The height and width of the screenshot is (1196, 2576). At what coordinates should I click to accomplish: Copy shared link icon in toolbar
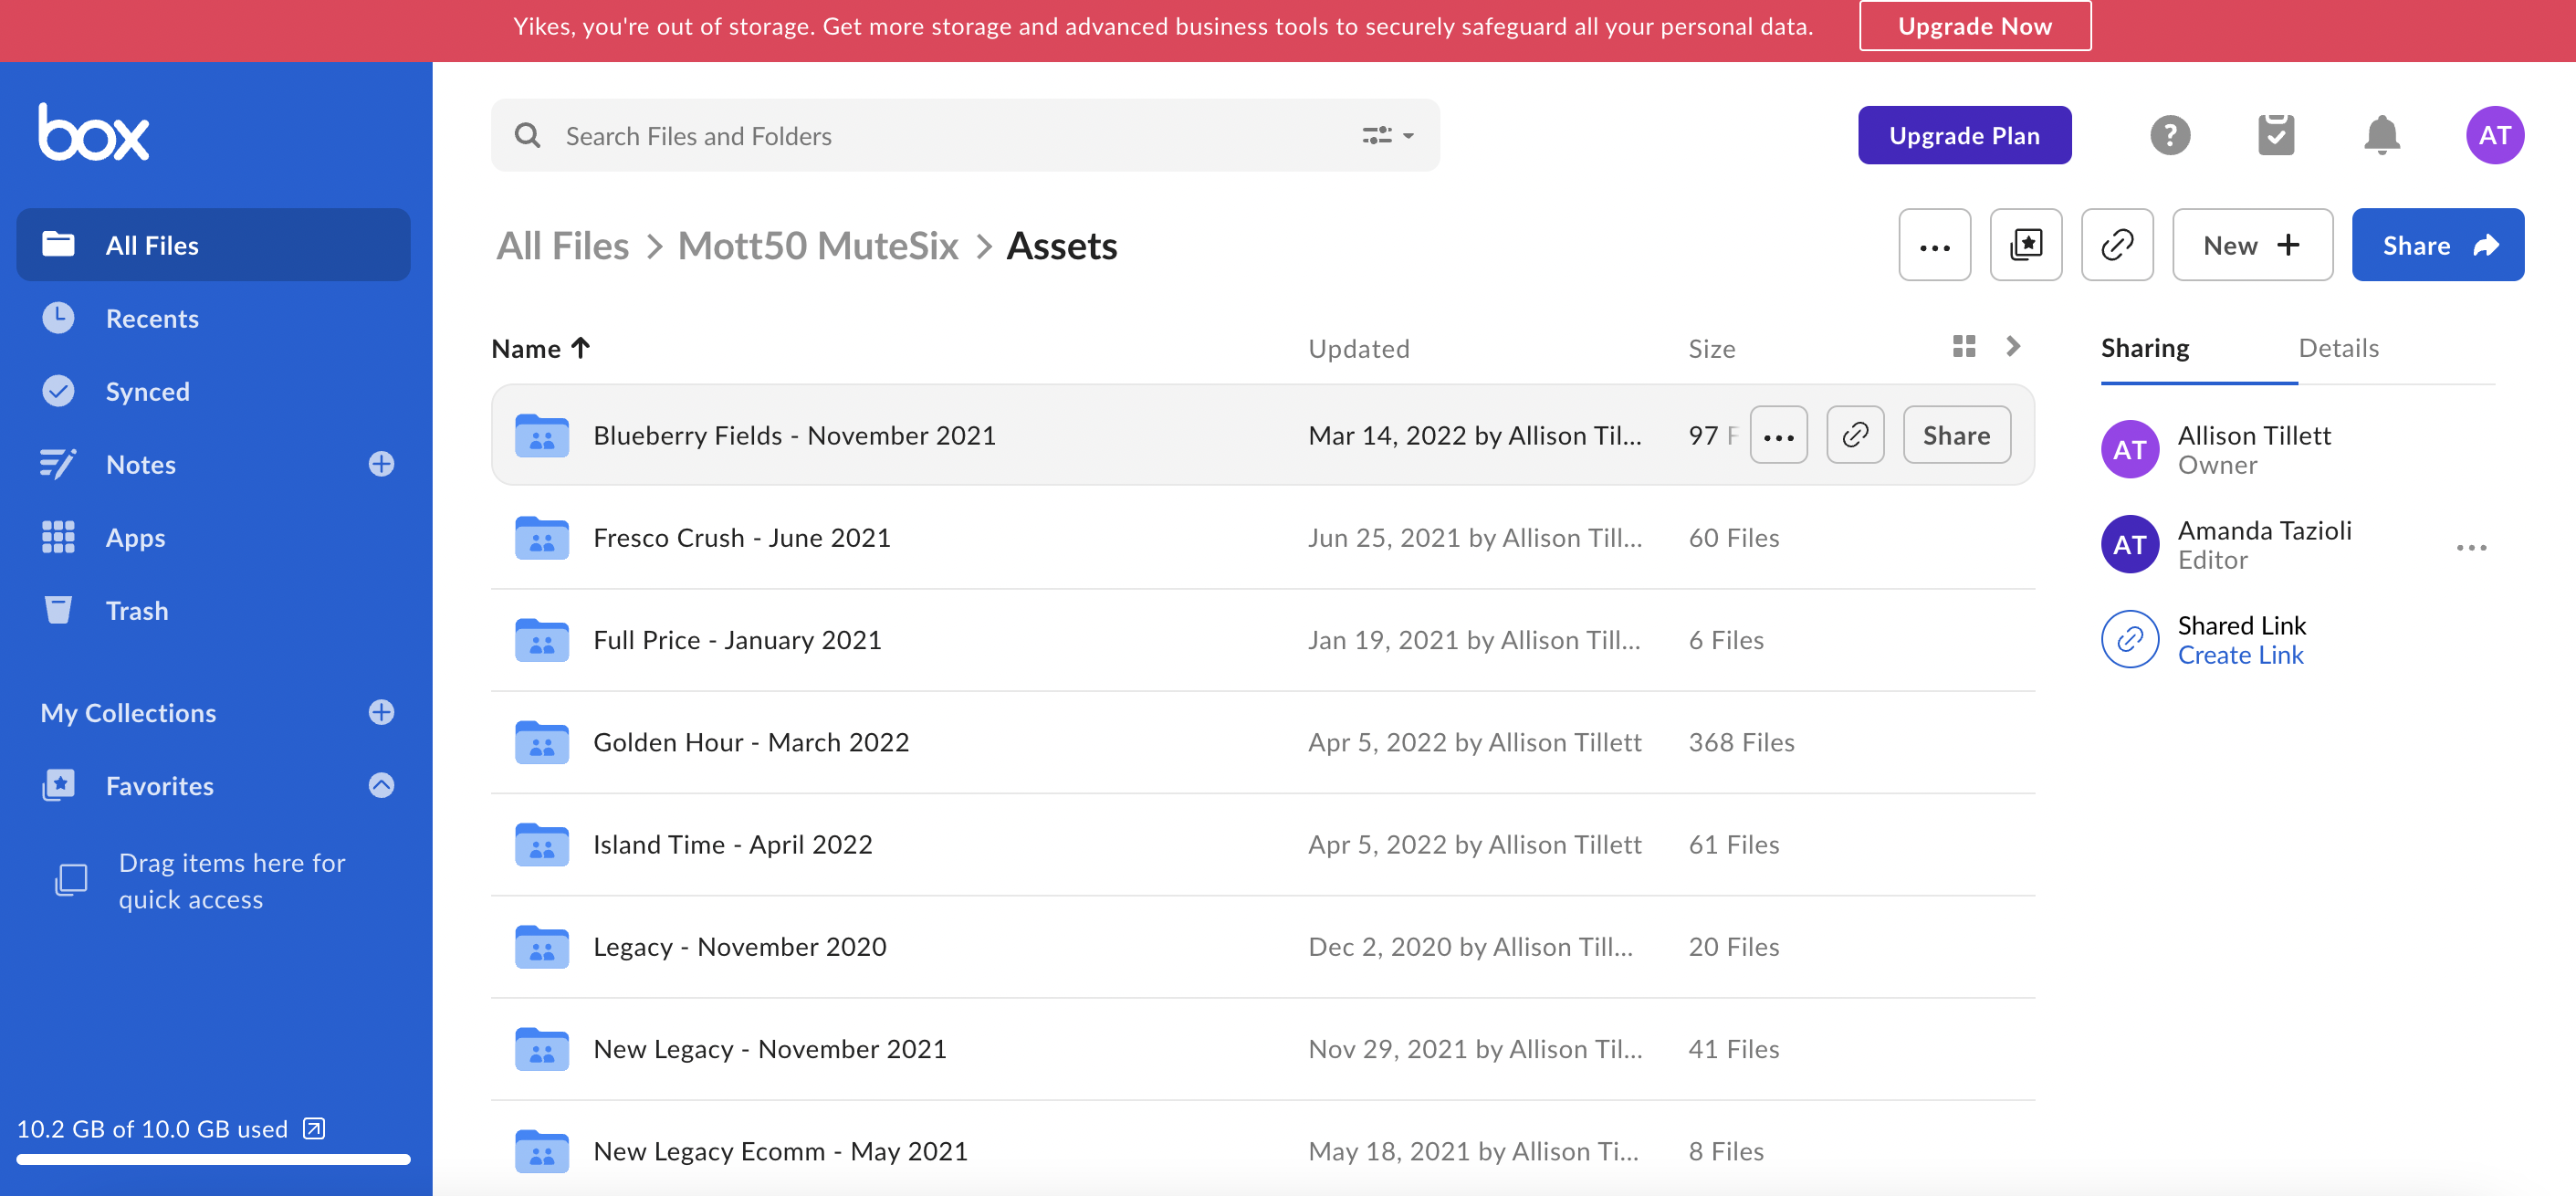tap(2116, 245)
